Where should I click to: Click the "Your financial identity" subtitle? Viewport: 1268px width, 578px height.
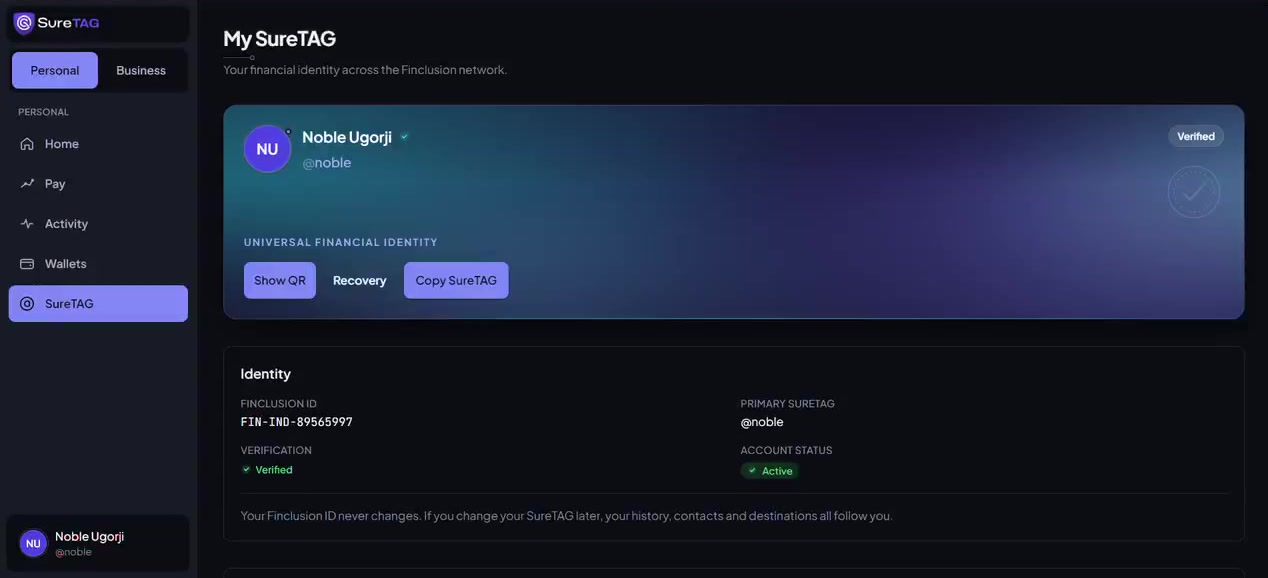point(365,70)
